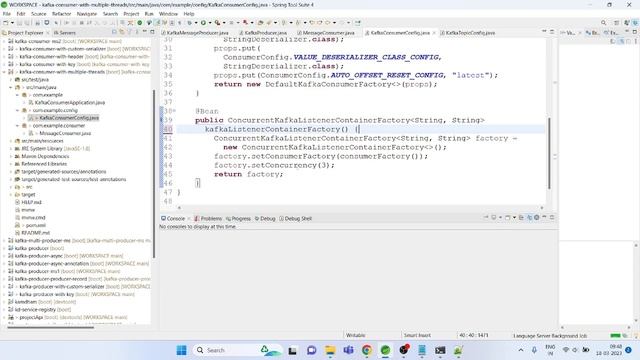The width and height of the screenshot is (640, 360).
Task: Open the Progress tab in the bottom panel
Action: tap(238, 219)
